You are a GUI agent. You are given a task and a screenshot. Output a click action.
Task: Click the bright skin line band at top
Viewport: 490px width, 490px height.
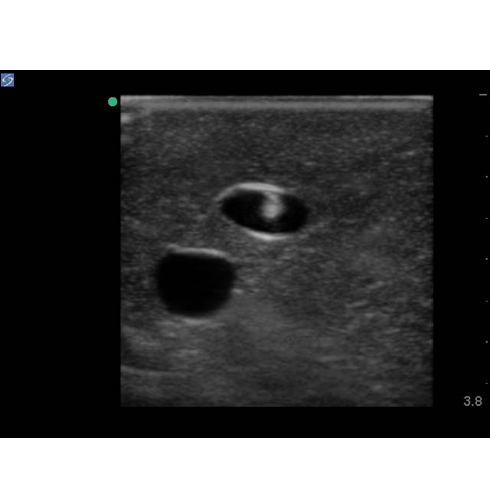click(x=277, y=102)
